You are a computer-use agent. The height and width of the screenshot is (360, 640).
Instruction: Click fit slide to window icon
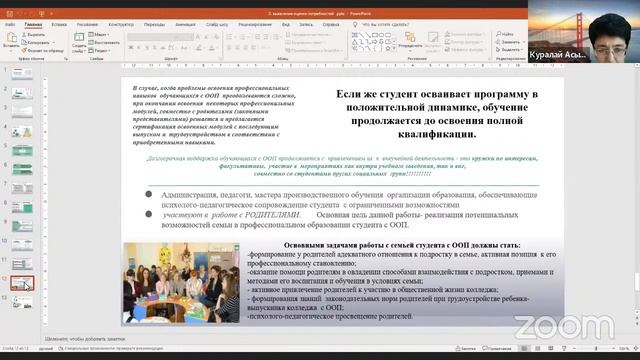[x=636, y=349]
